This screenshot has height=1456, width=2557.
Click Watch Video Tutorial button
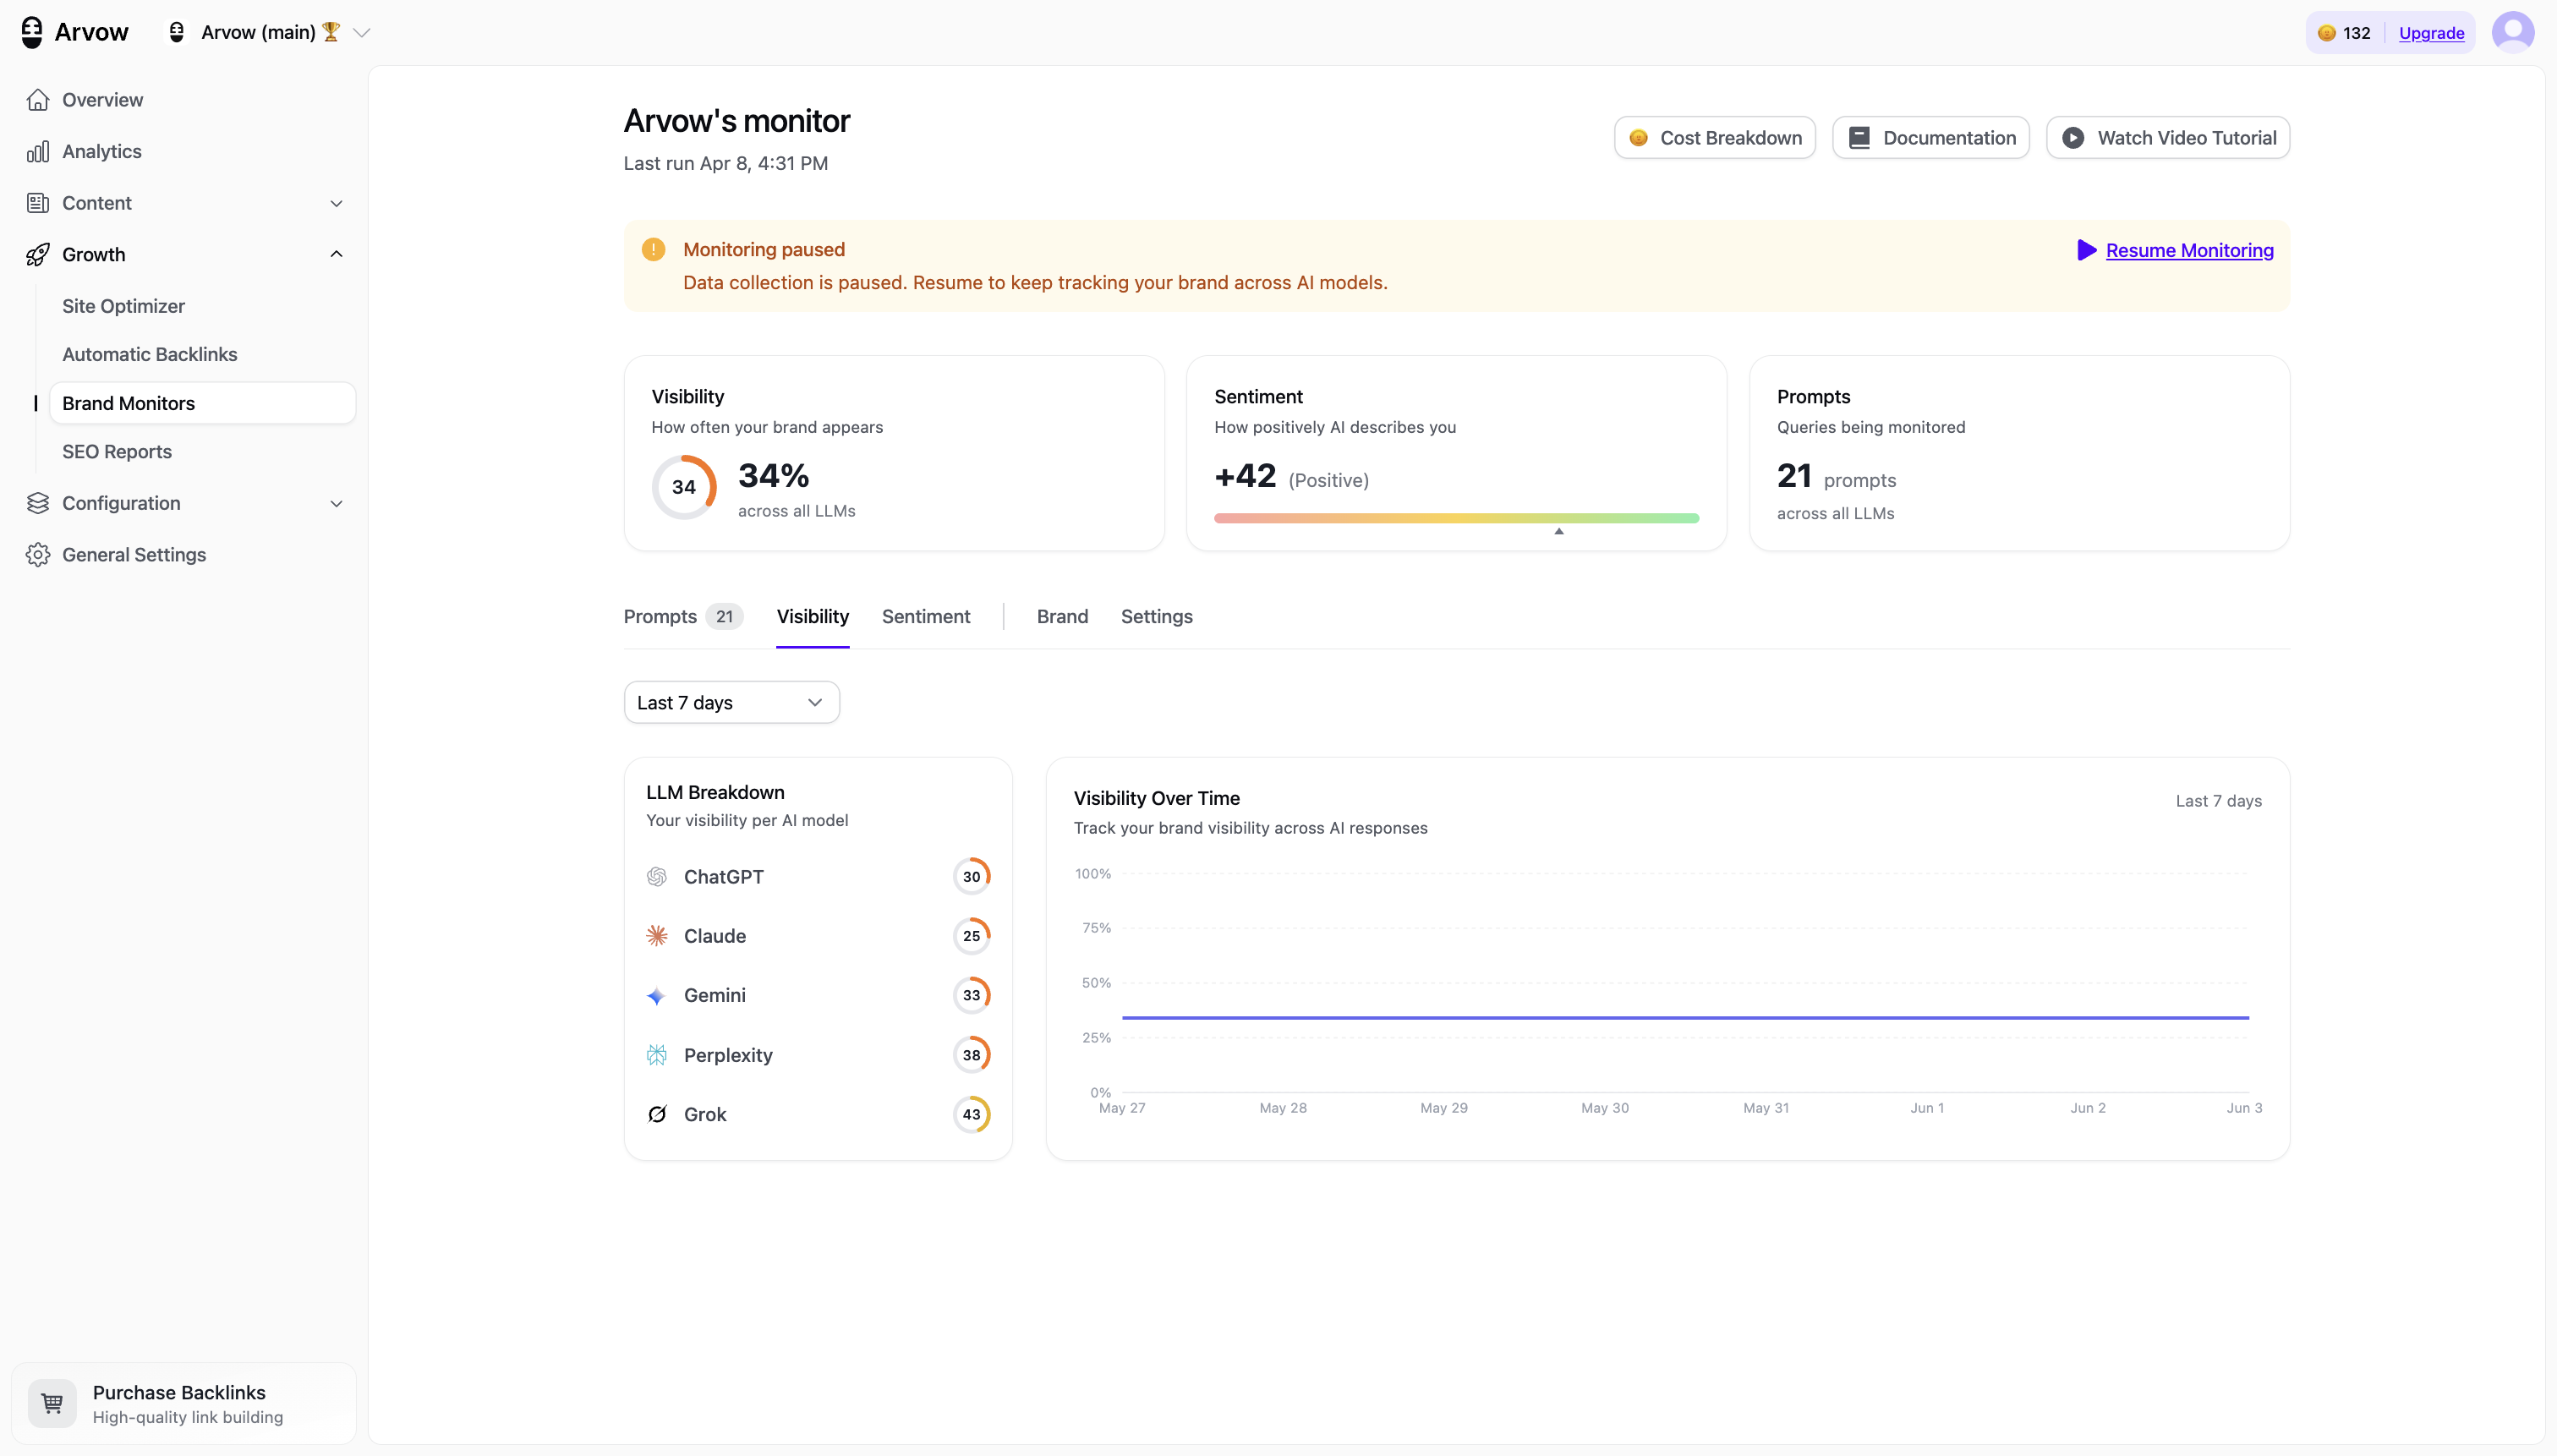2167,138
